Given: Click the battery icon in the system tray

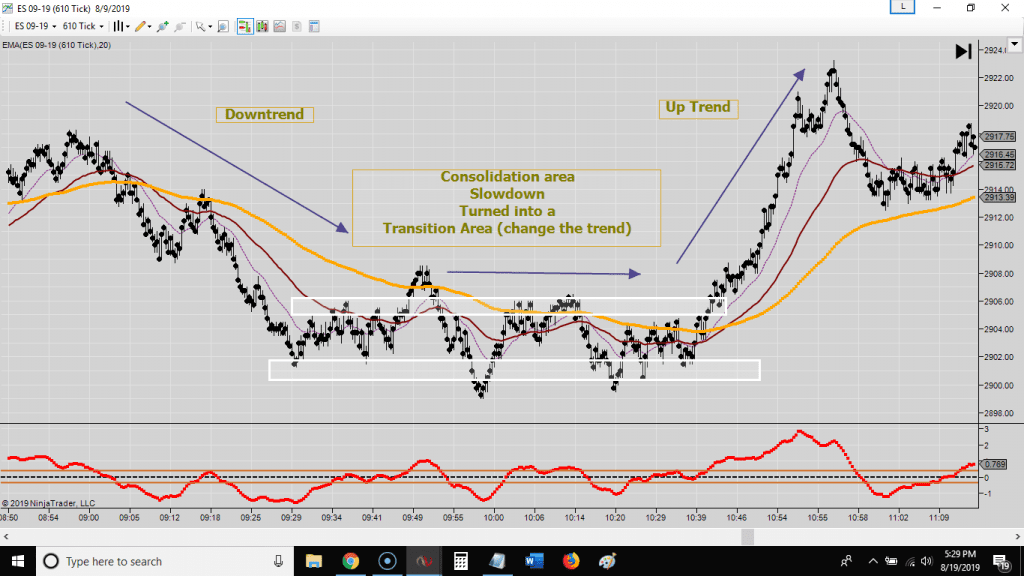Looking at the screenshot, I should point(891,561).
